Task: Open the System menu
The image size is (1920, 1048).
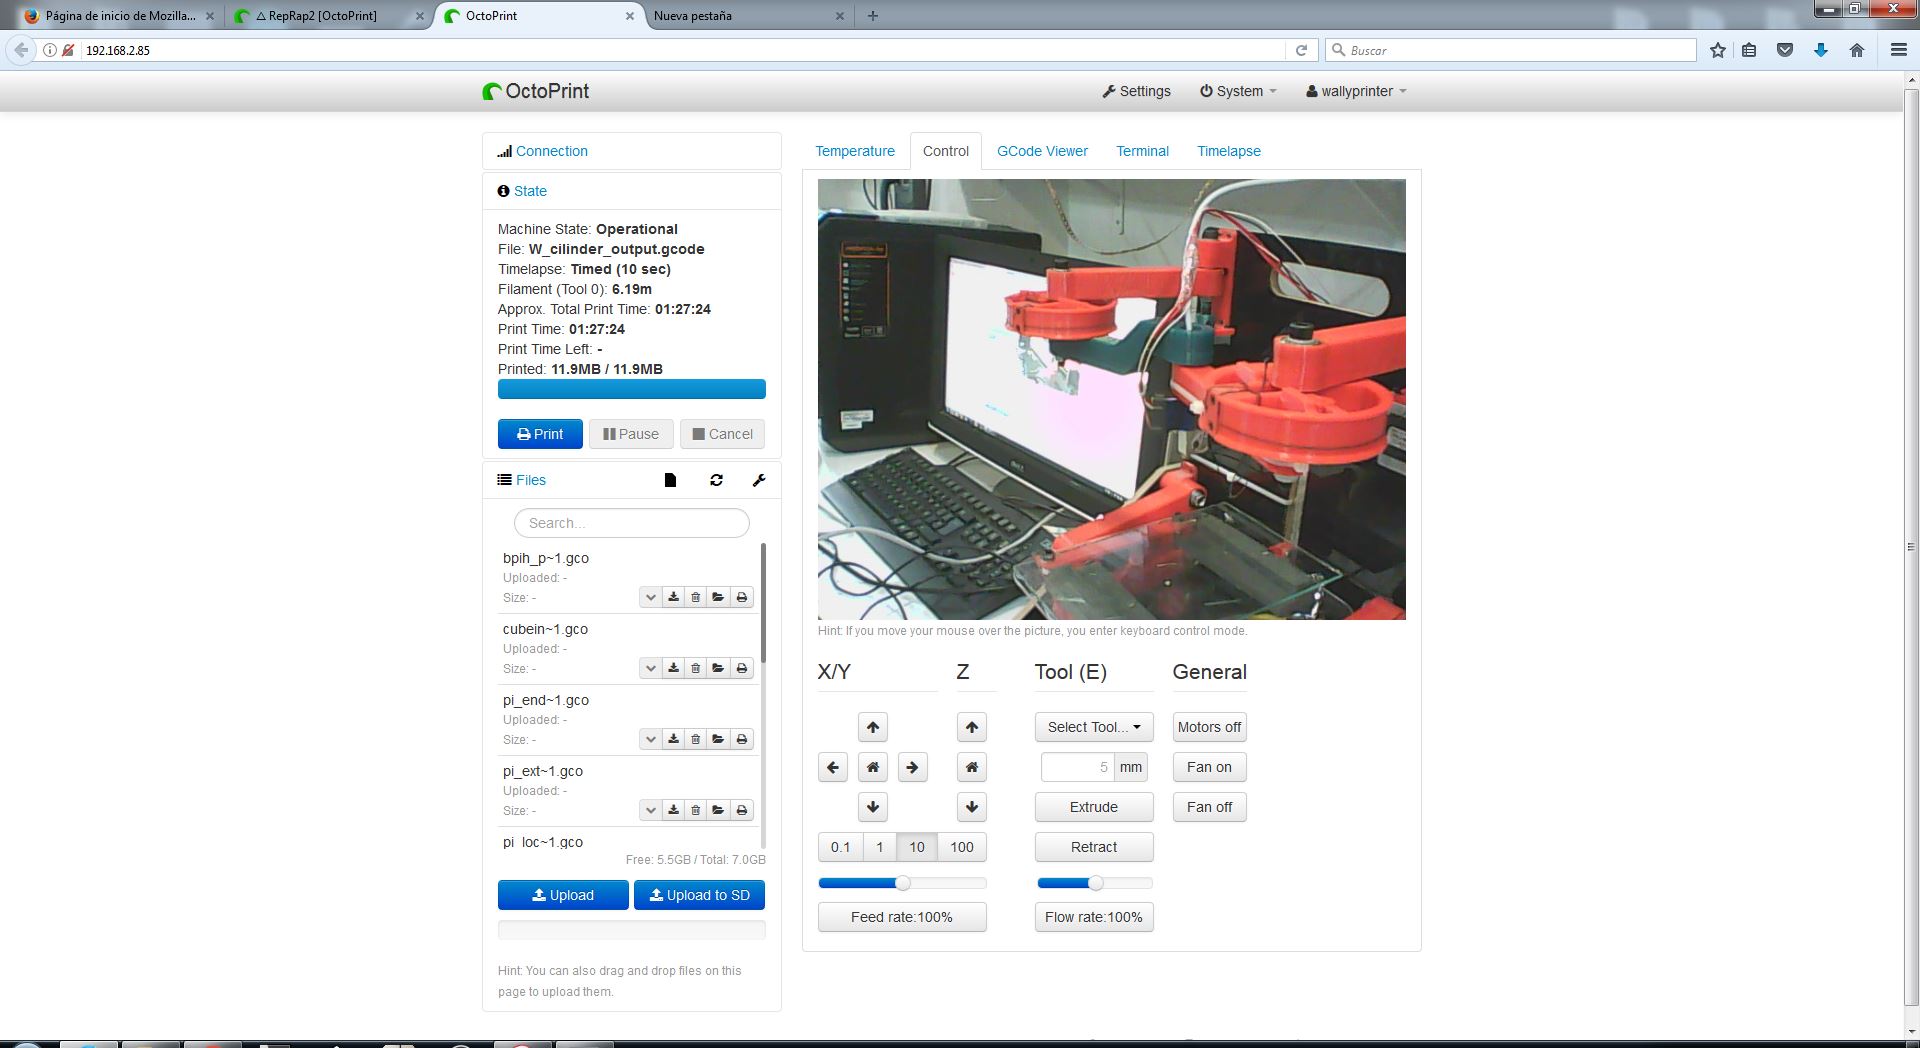Action: [x=1238, y=91]
